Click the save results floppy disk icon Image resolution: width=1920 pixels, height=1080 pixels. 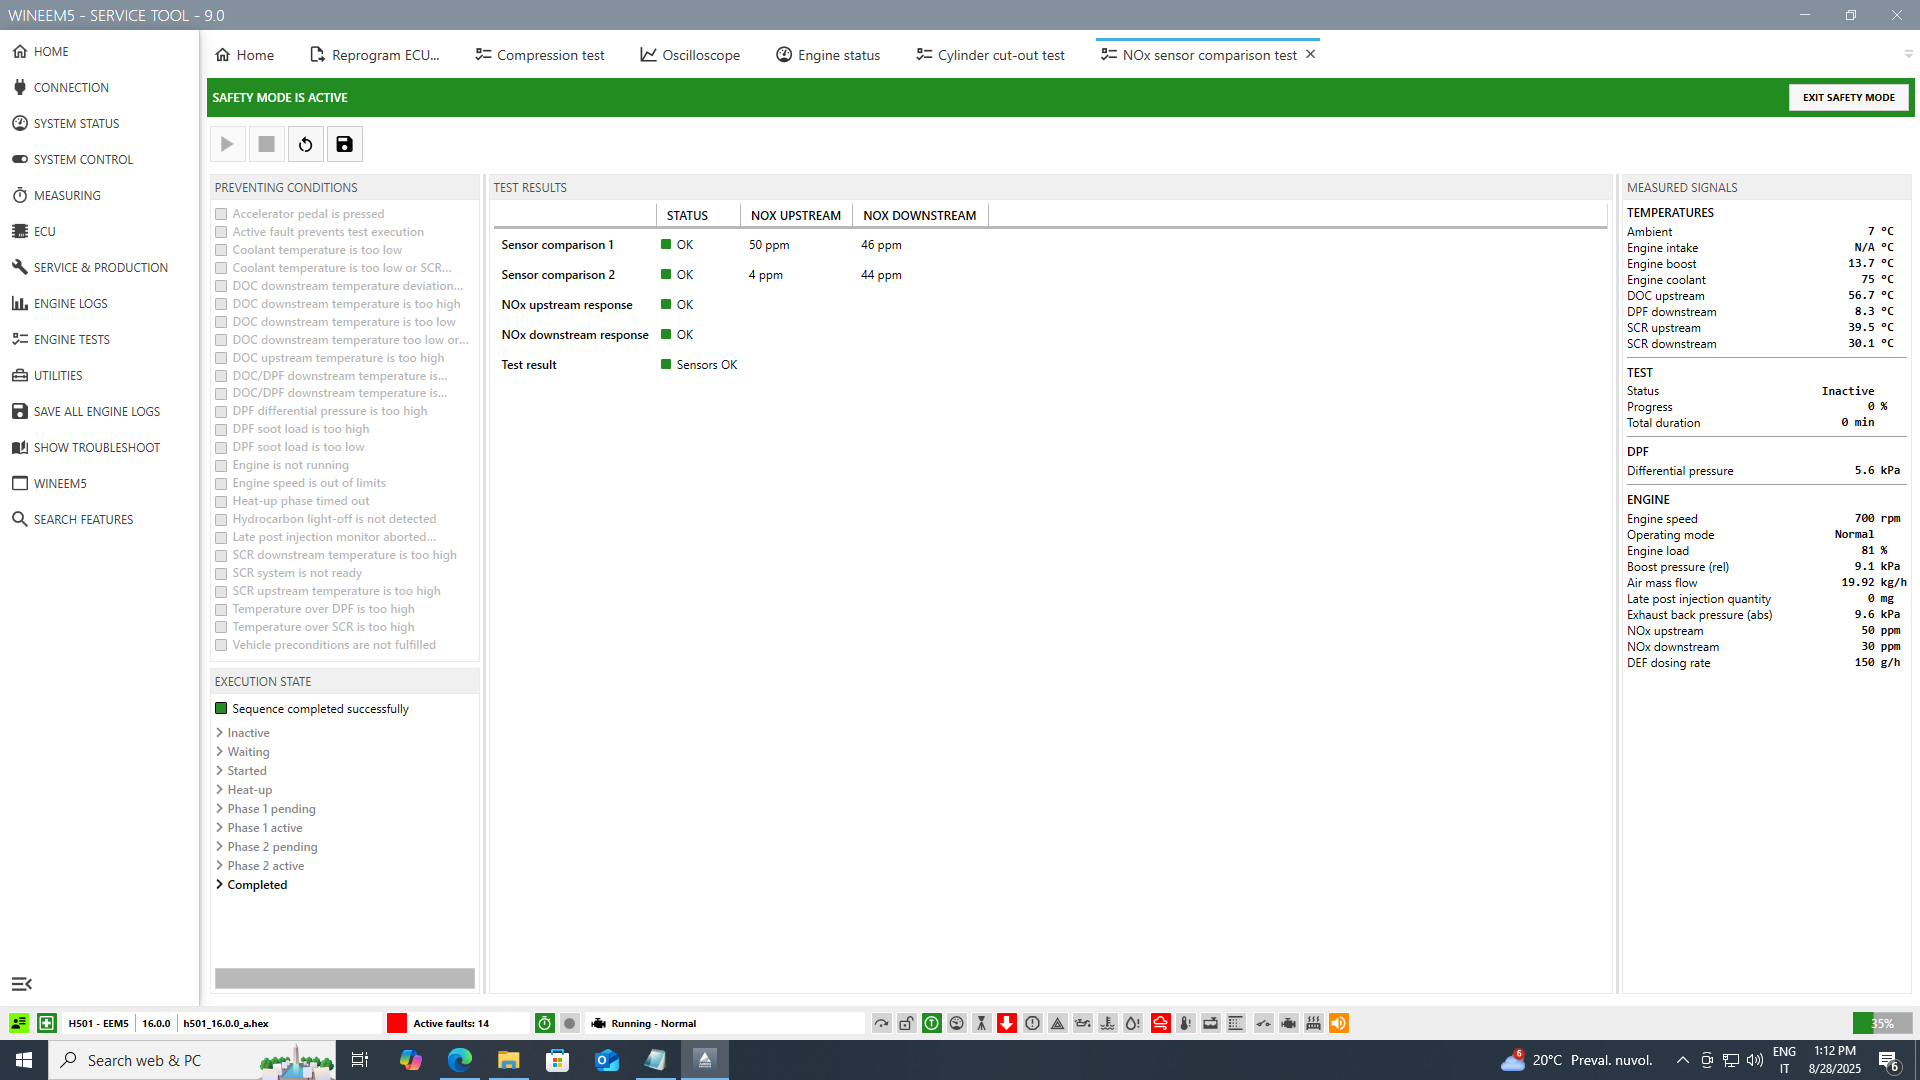[x=344, y=144]
